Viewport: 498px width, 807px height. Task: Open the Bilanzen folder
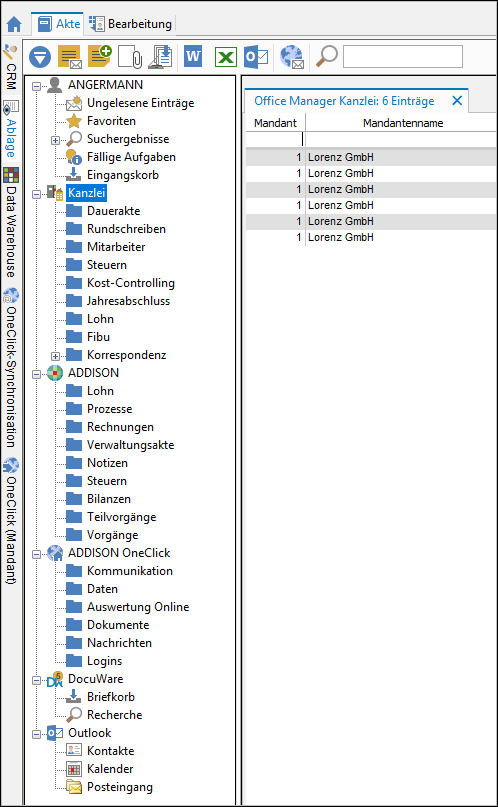(109, 499)
